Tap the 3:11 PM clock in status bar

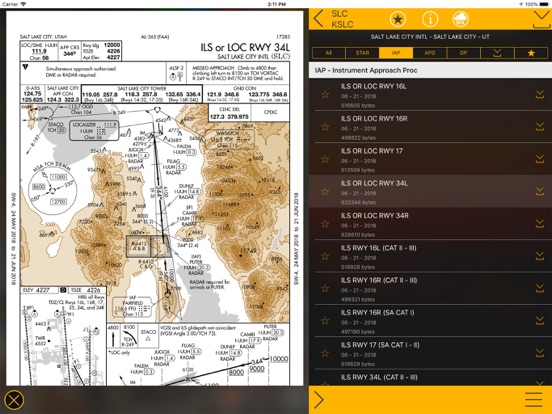point(276,4)
